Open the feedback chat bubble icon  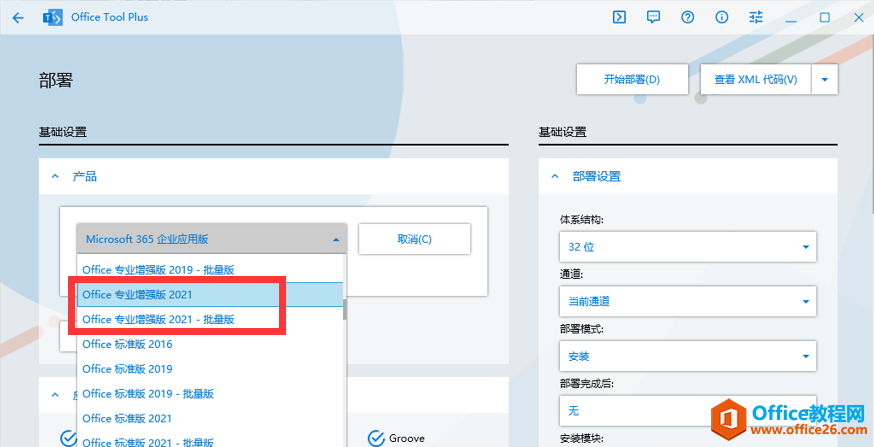tap(653, 17)
